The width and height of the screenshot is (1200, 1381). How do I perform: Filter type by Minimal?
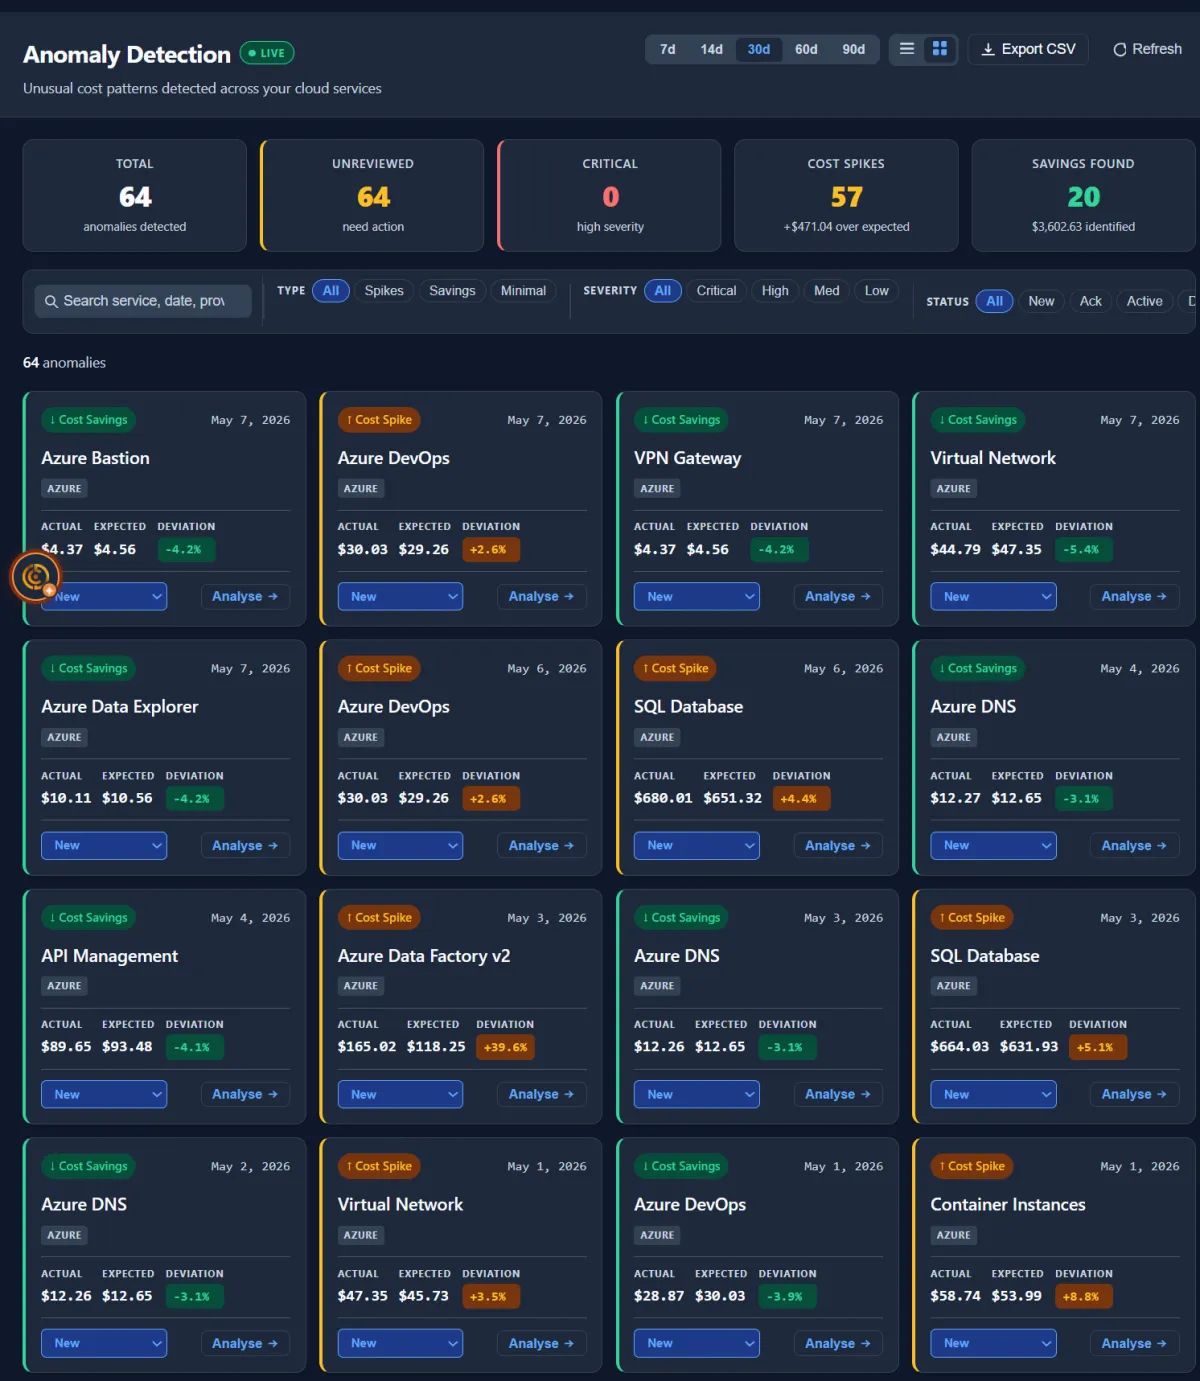(523, 291)
